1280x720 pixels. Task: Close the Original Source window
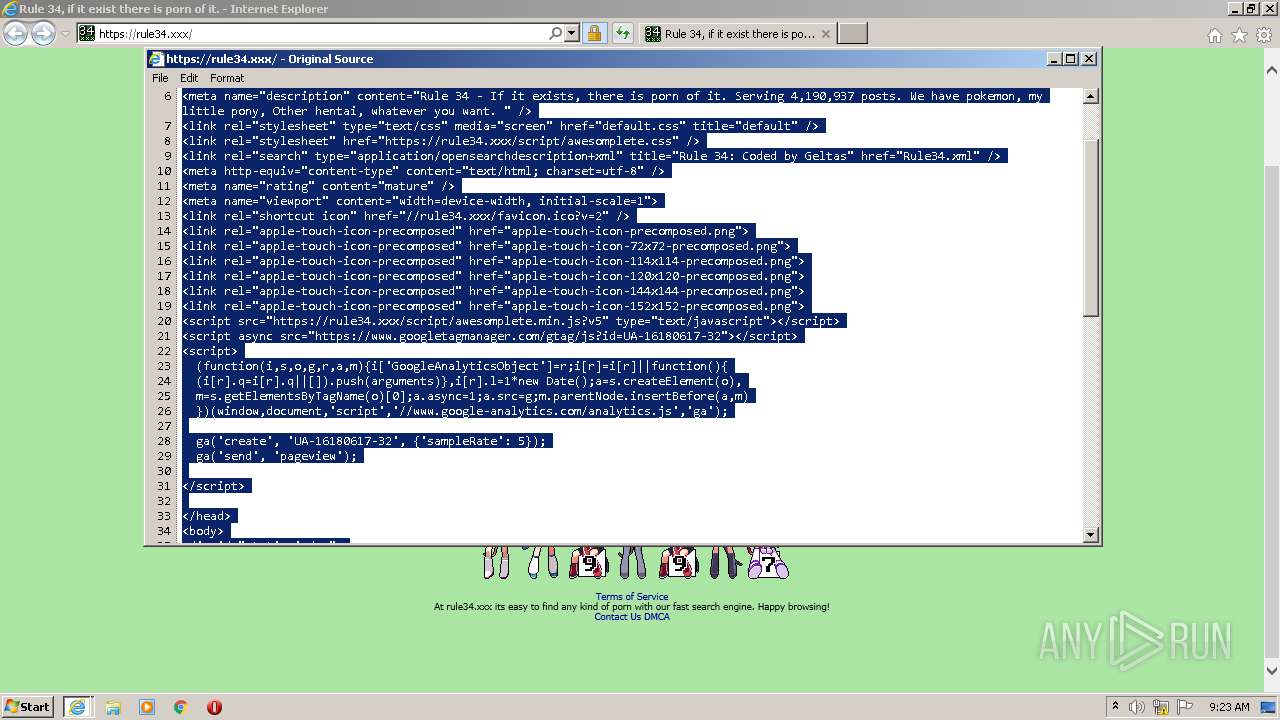pyautogui.click(x=1089, y=59)
